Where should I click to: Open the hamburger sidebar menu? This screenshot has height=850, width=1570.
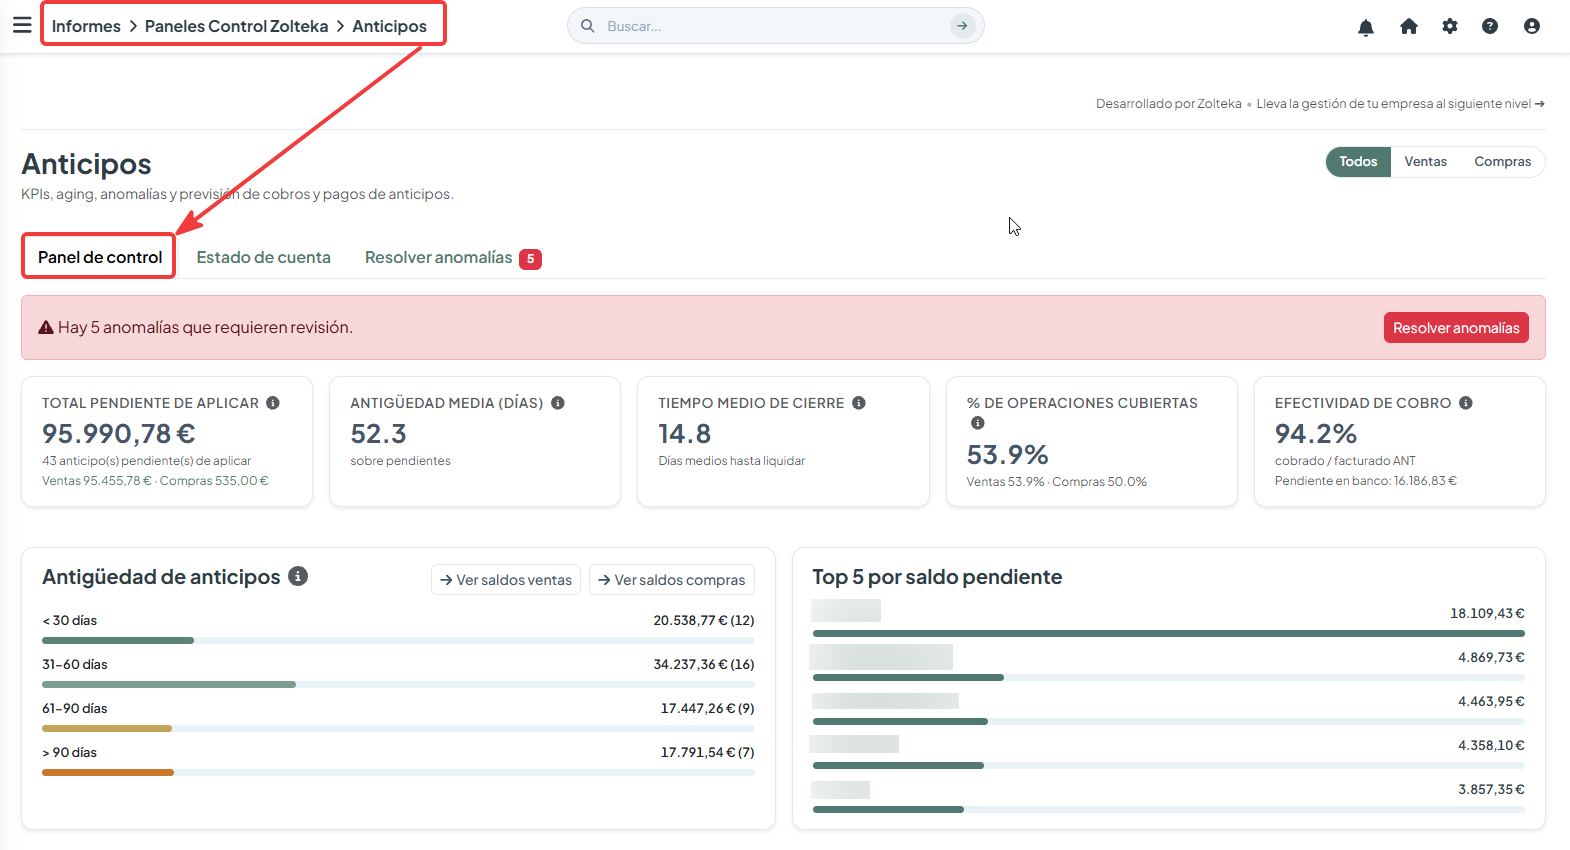pyautogui.click(x=22, y=25)
